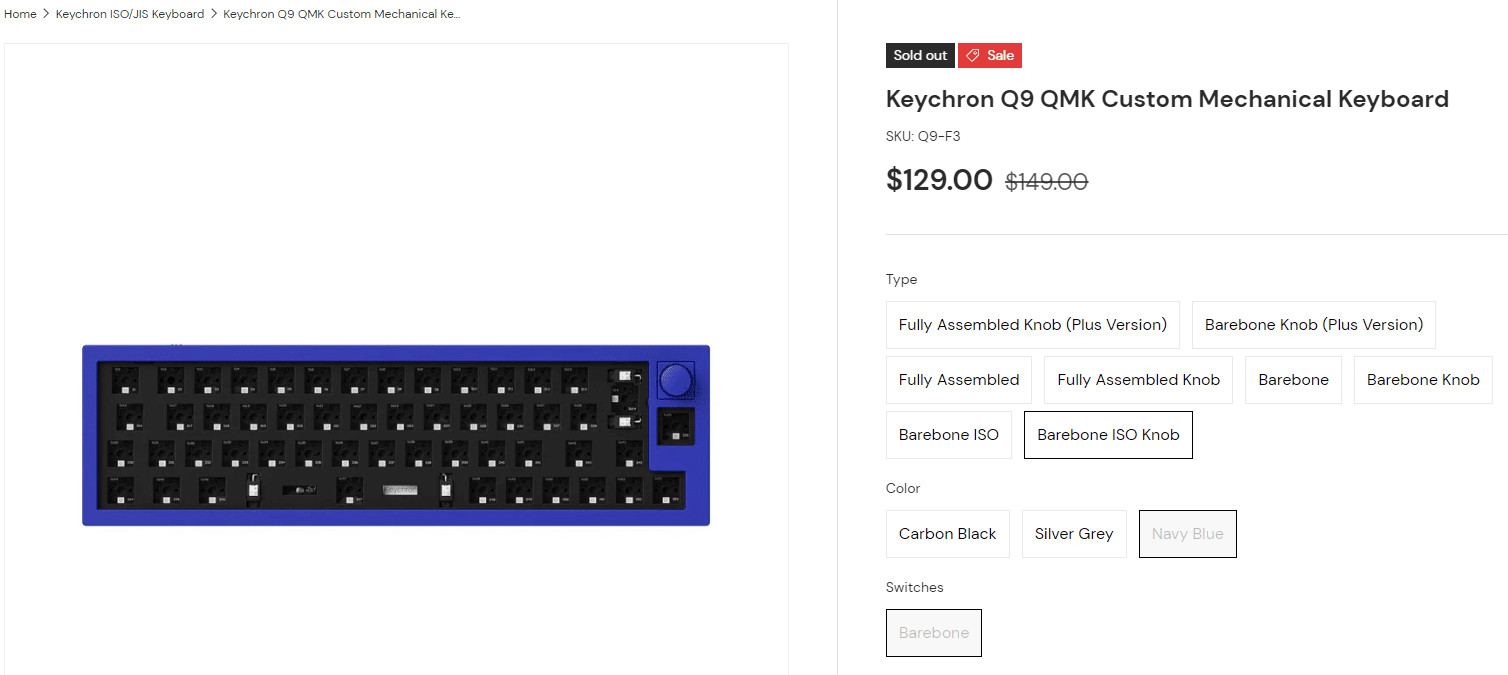
Task: Select the Navy Blue color option
Action: pyautogui.click(x=1188, y=534)
